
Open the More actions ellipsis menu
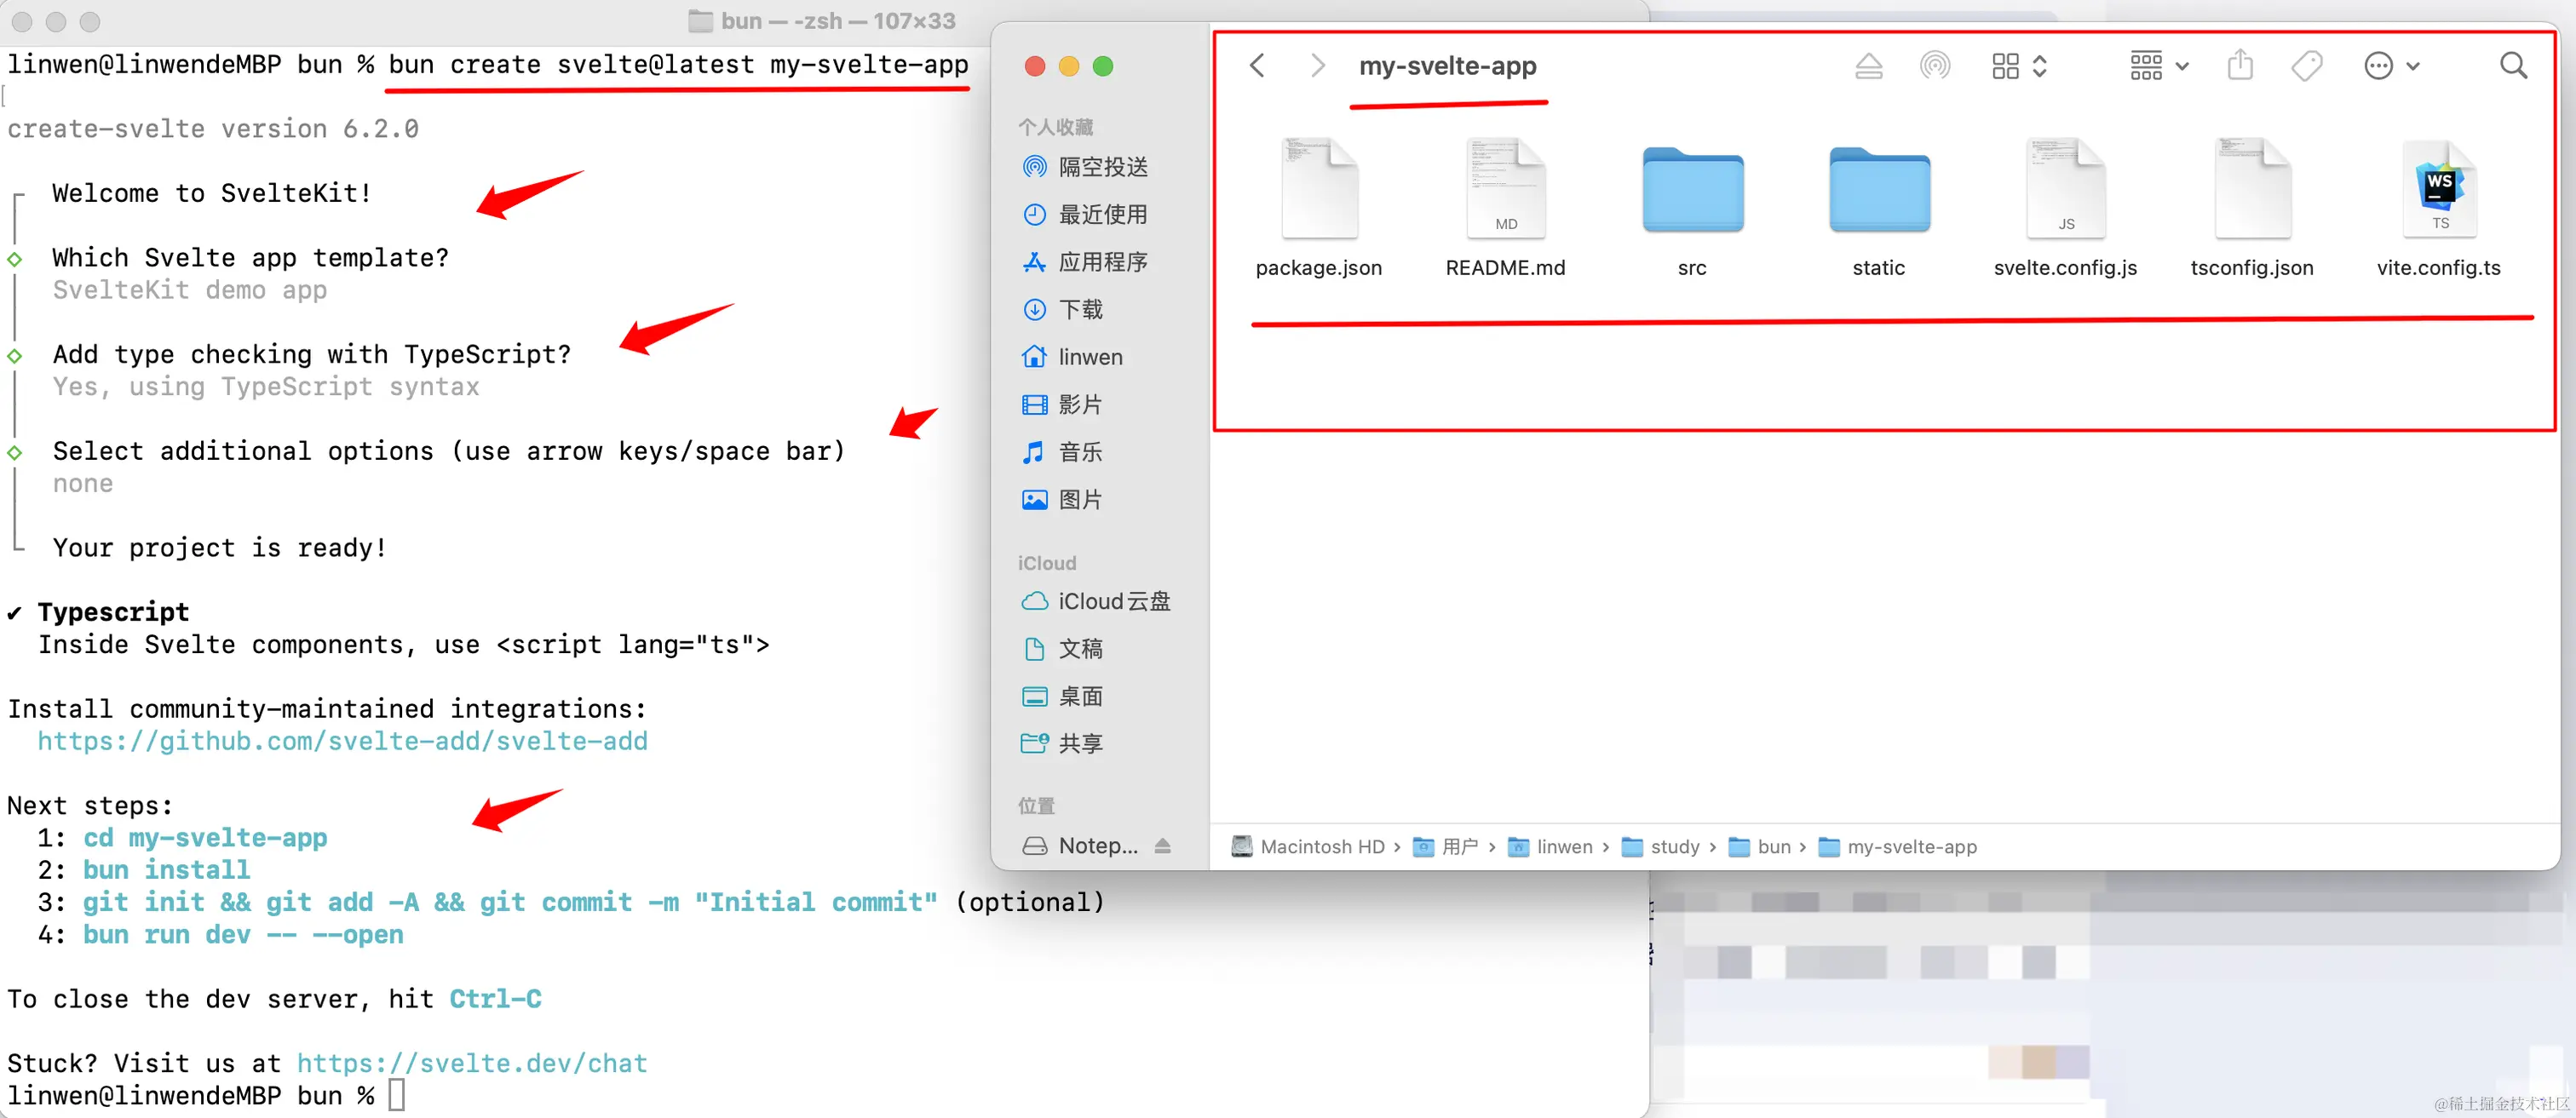(2390, 66)
